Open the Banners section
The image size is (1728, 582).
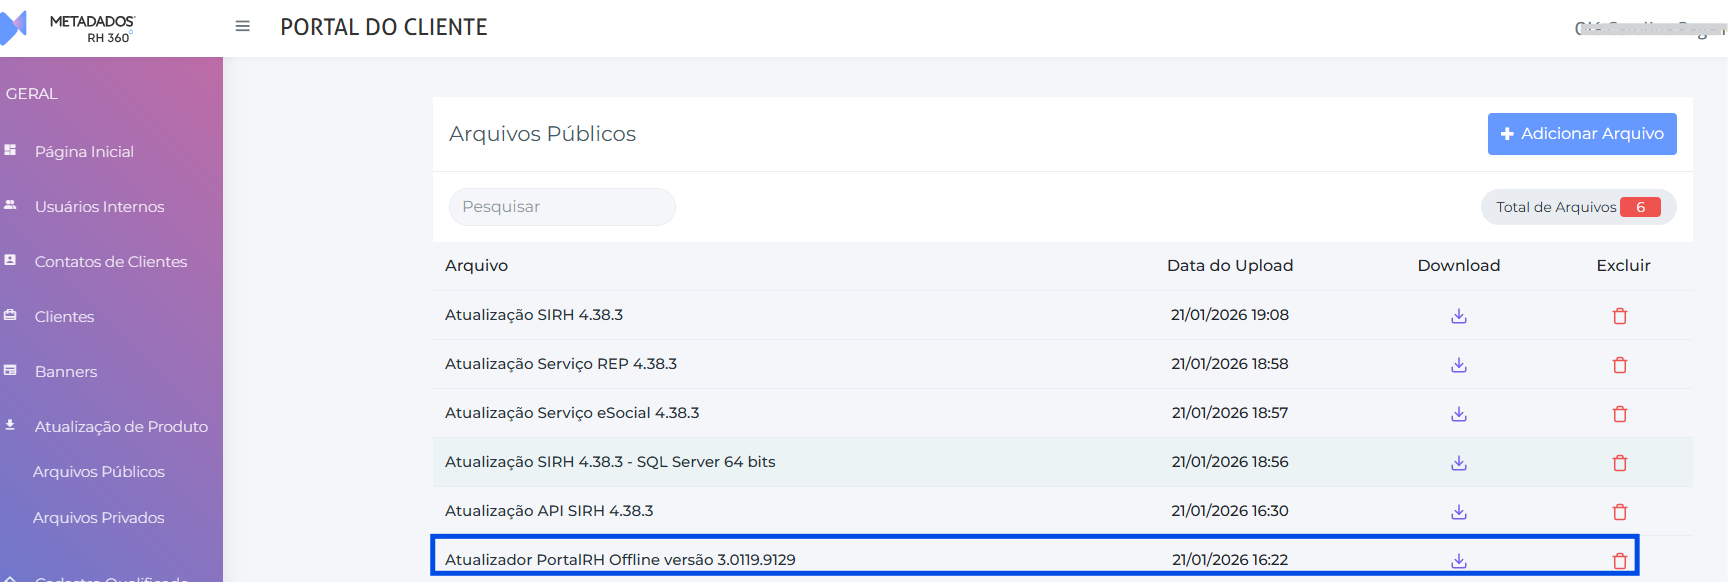[66, 372]
